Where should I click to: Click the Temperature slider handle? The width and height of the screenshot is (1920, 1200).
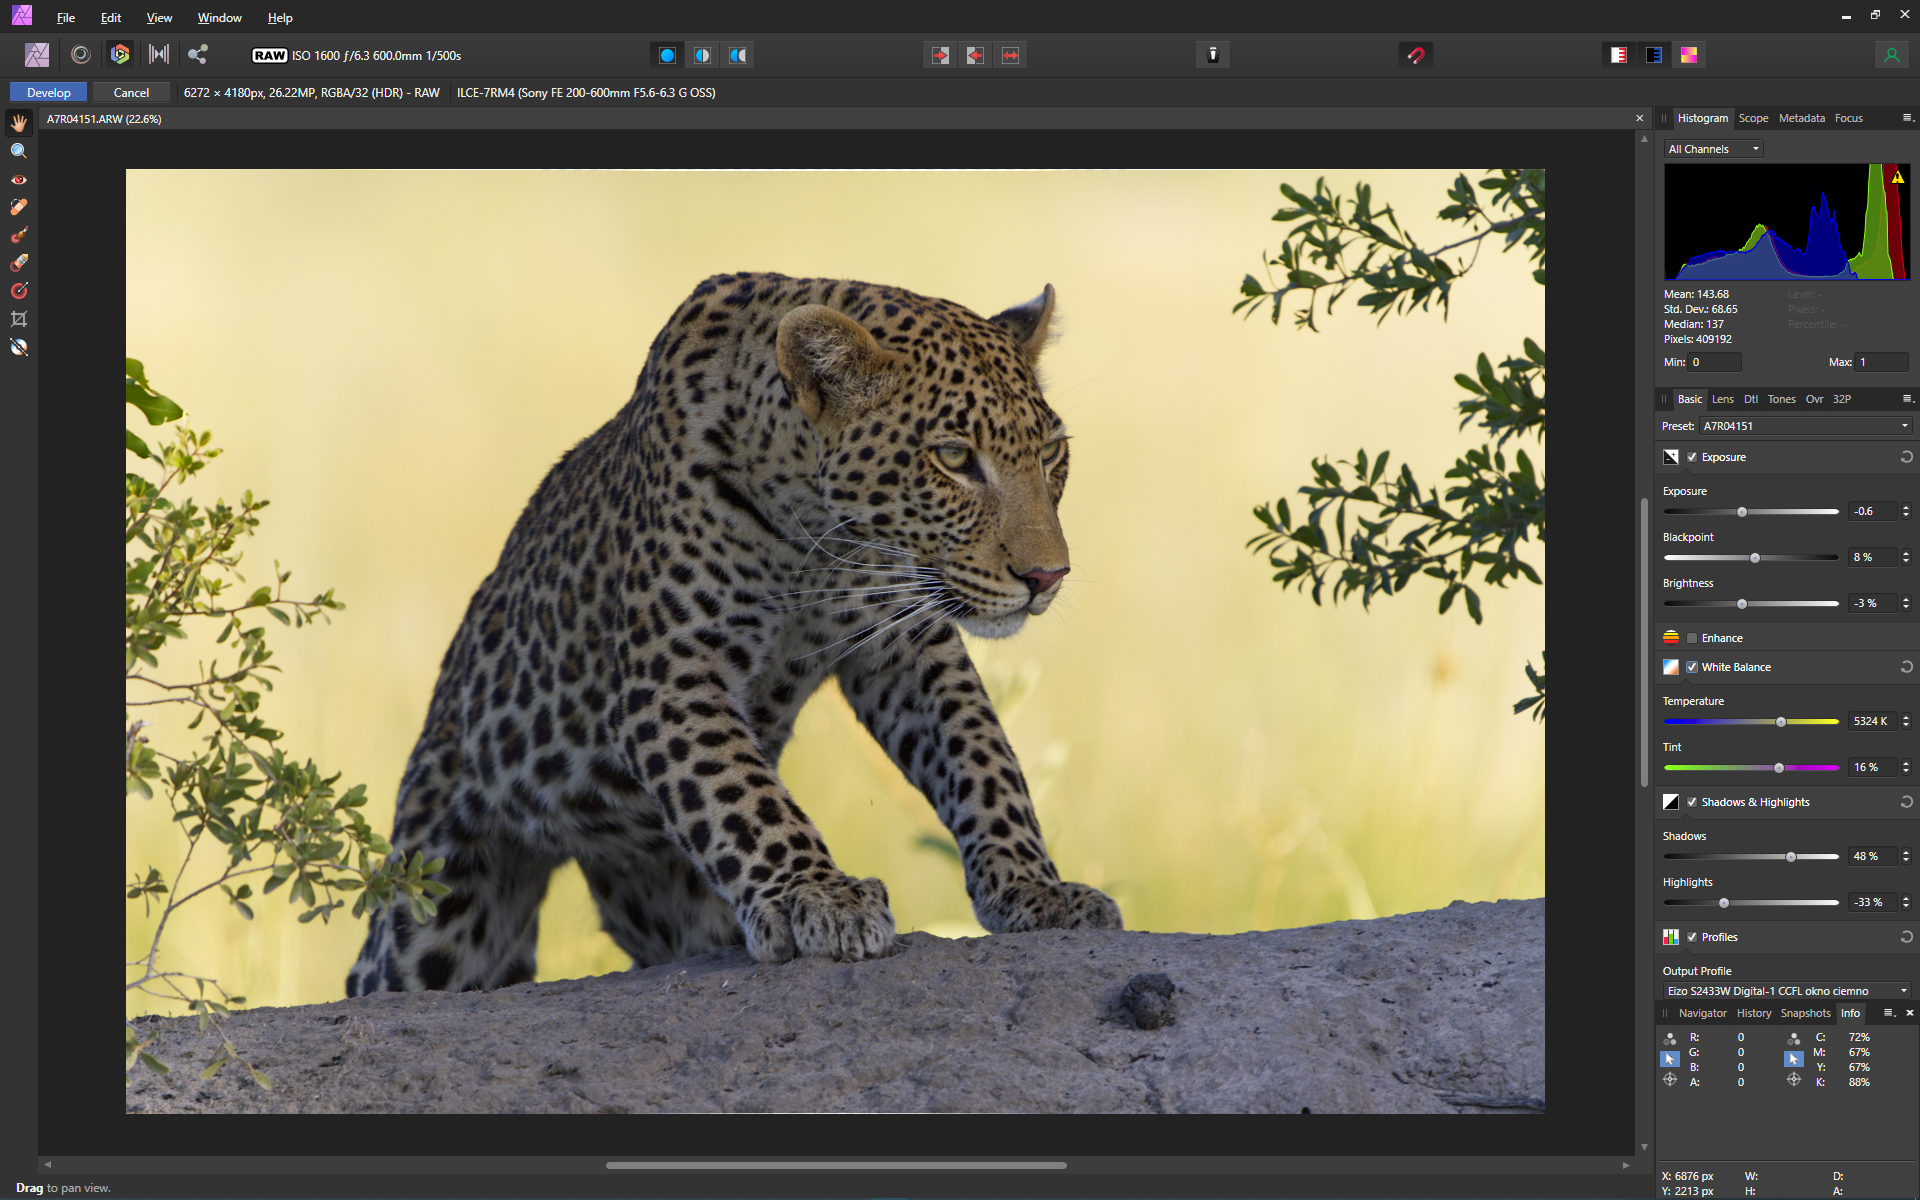[1781, 722]
